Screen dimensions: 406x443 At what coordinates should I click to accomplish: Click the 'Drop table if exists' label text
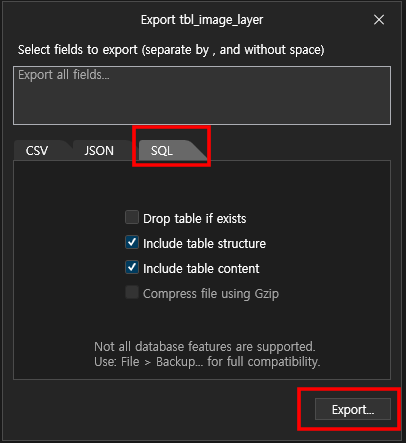tap(195, 219)
